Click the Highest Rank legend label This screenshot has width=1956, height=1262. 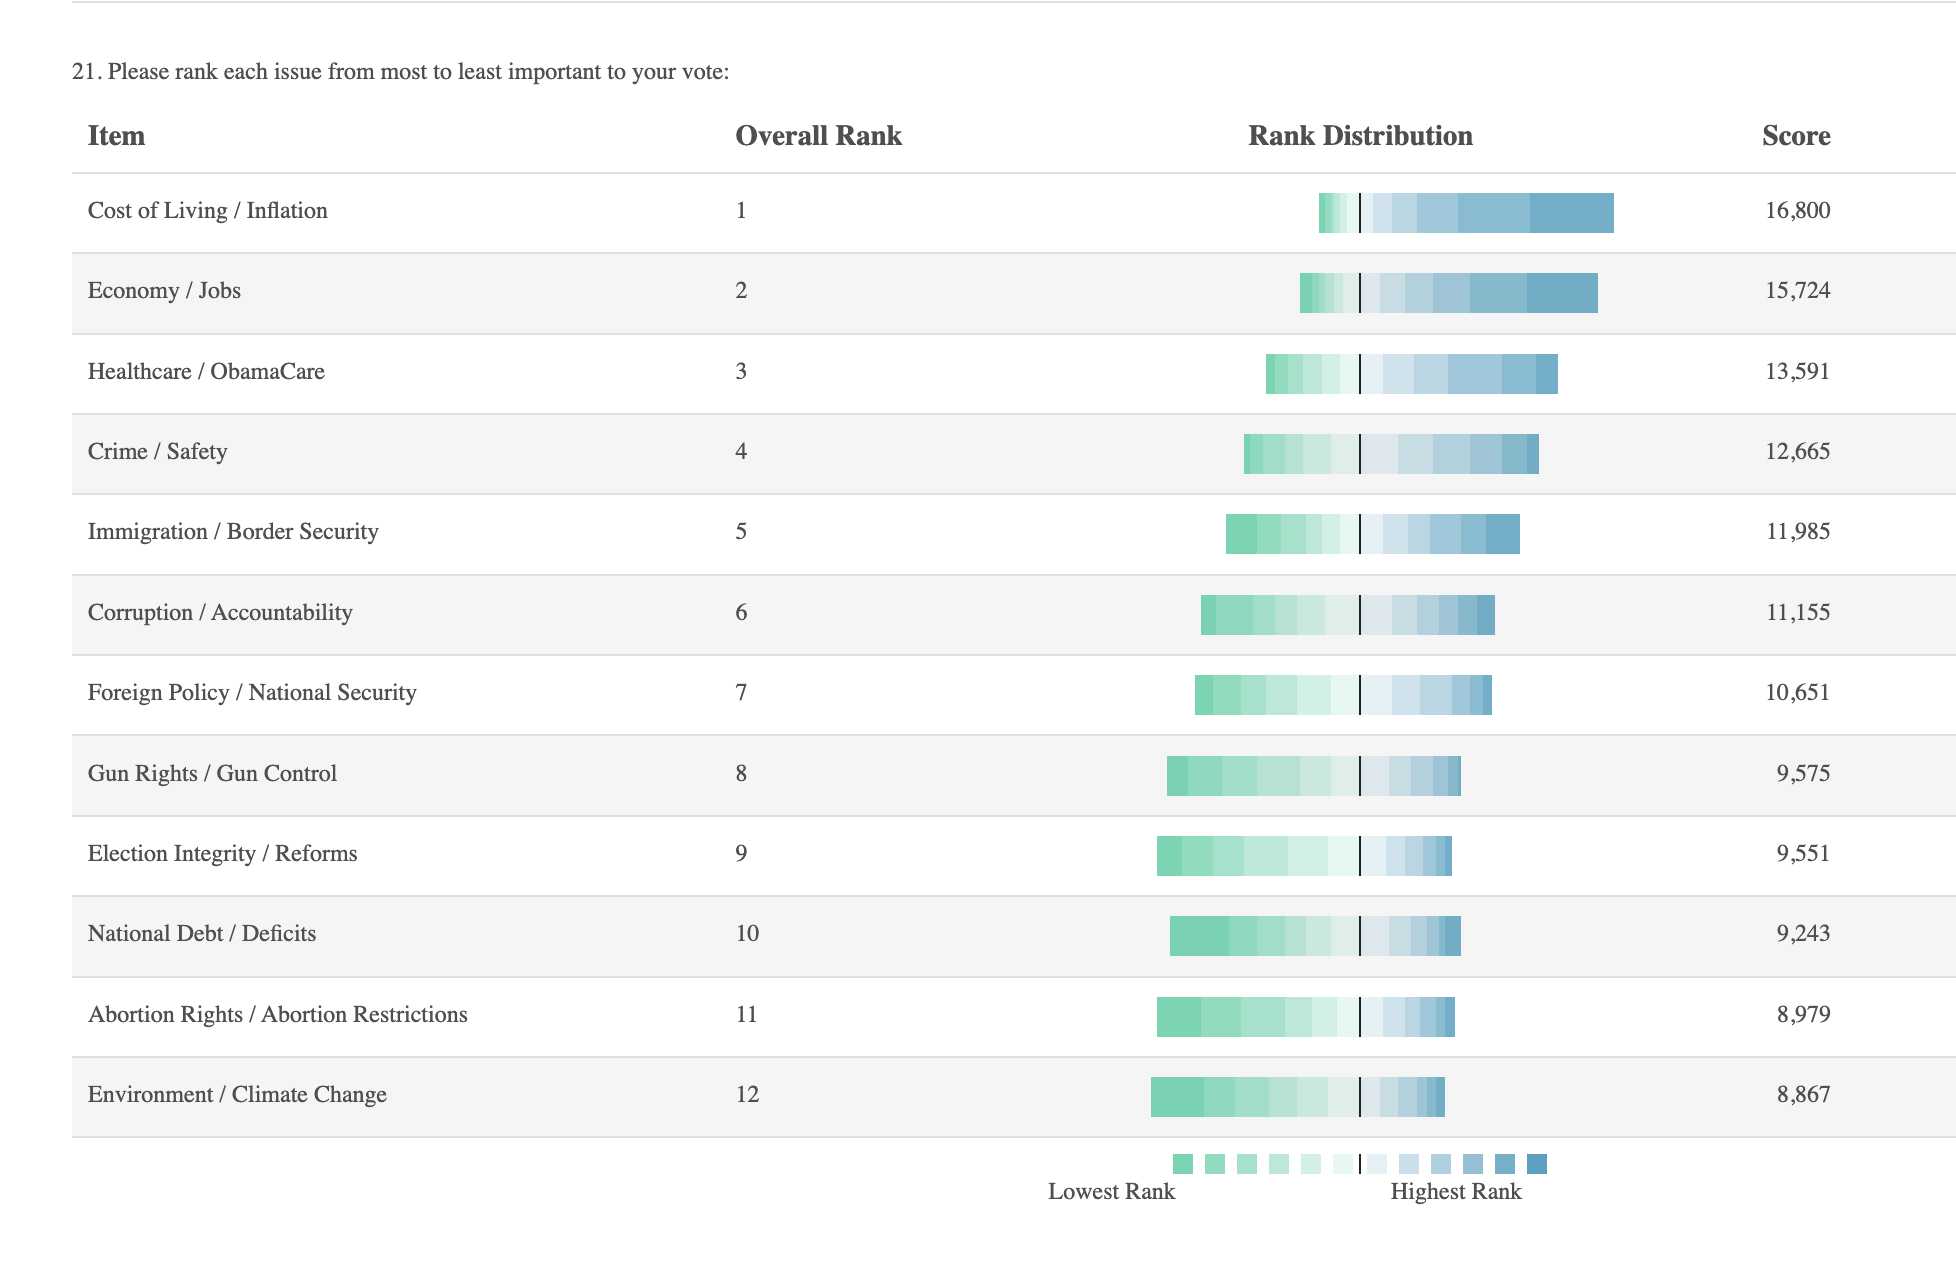pos(1455,1191)
